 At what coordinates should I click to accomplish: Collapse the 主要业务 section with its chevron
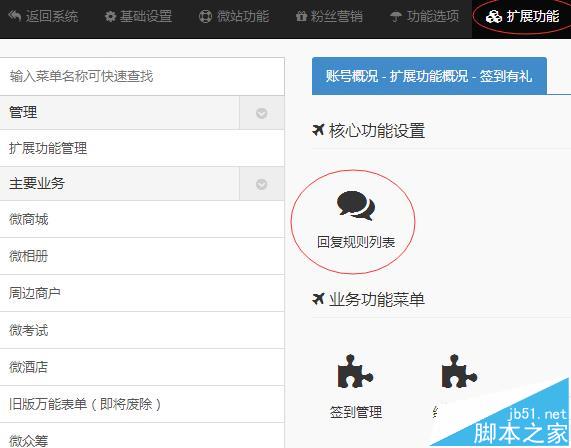pyautogui.click(x=261, y=184)
